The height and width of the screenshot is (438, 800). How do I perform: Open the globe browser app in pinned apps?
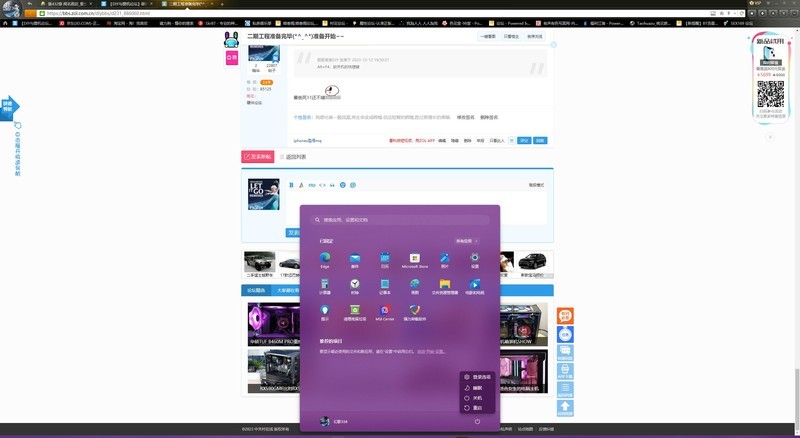415,286
